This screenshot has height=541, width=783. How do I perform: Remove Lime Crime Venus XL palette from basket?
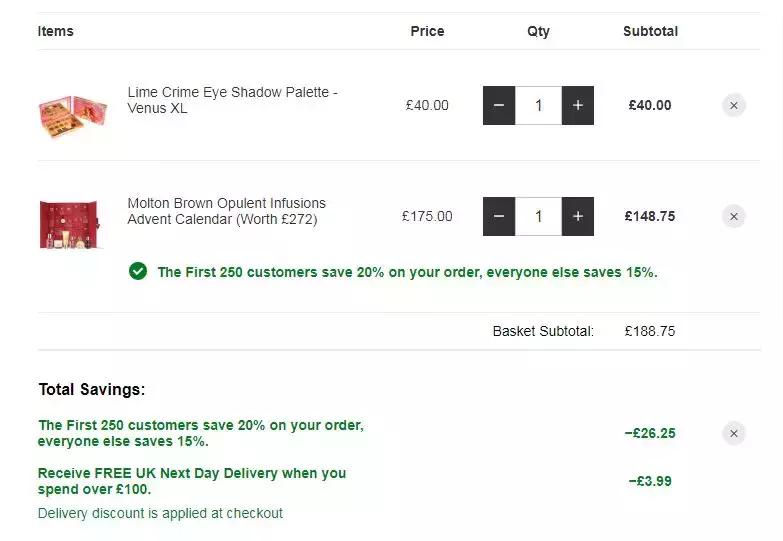(x=734, y=105)
